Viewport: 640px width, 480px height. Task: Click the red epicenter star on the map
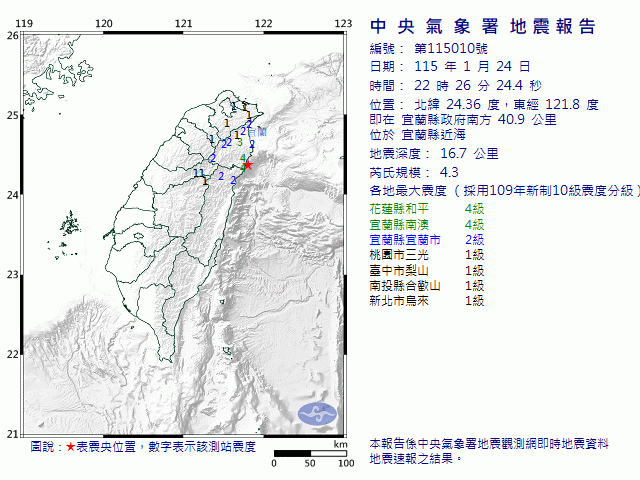247,165
